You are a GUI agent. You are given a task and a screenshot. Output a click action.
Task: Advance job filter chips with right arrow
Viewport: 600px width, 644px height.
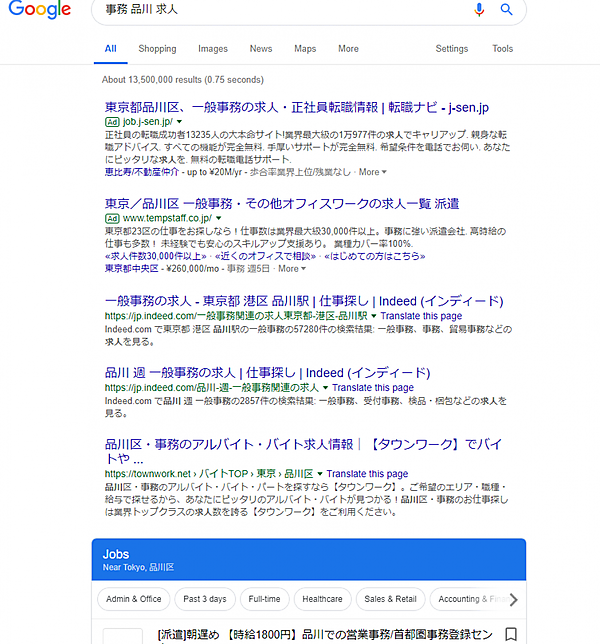pos(513,600)
